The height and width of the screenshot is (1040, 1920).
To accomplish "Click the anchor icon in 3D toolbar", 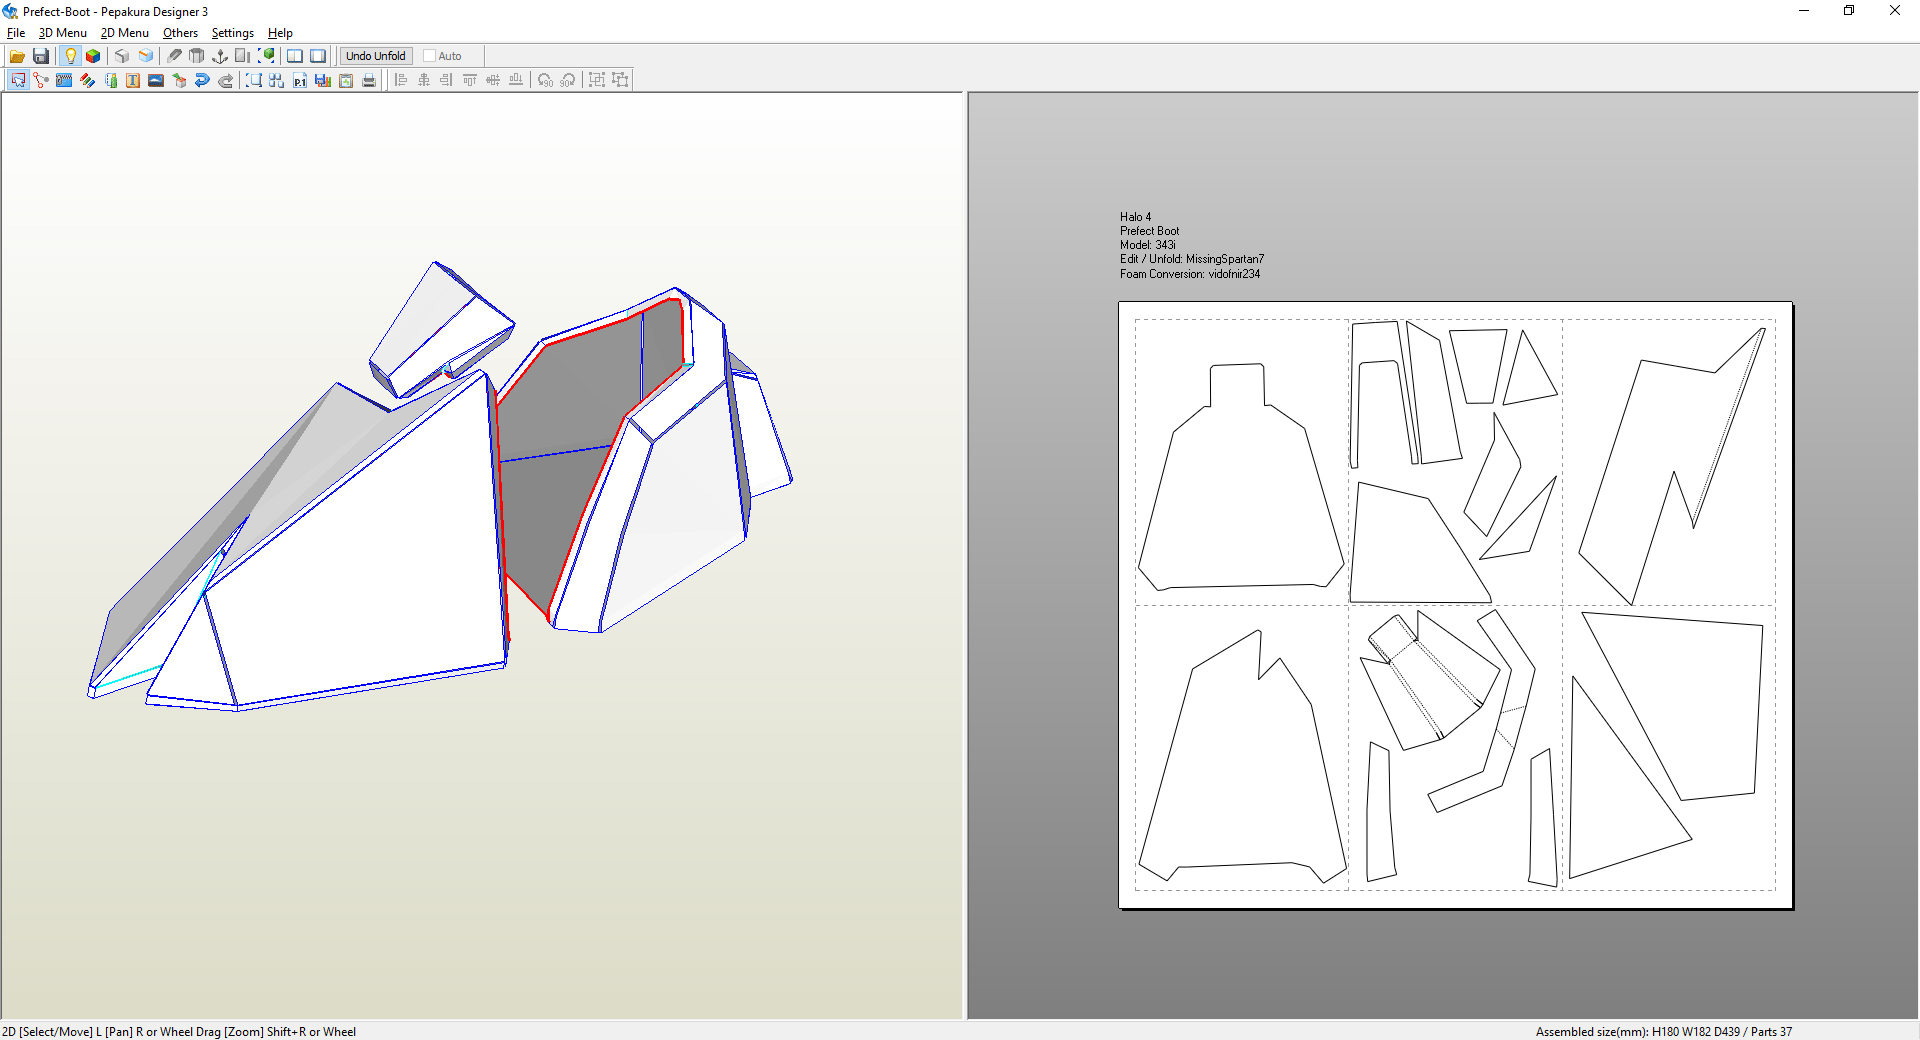I will 220,56.
